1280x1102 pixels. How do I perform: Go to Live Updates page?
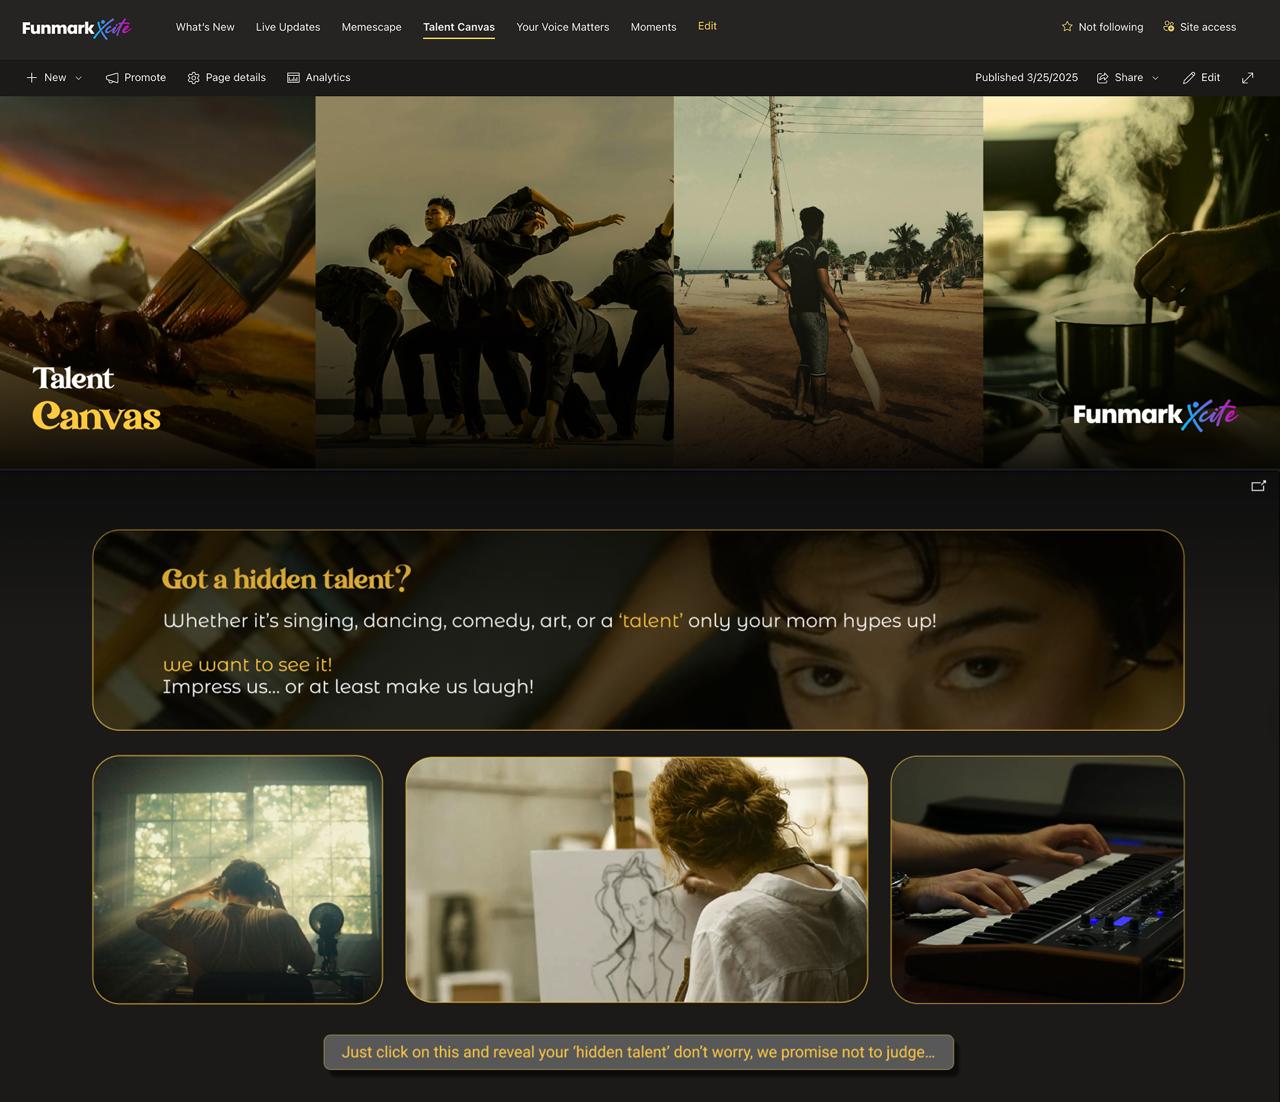[288, 27]
